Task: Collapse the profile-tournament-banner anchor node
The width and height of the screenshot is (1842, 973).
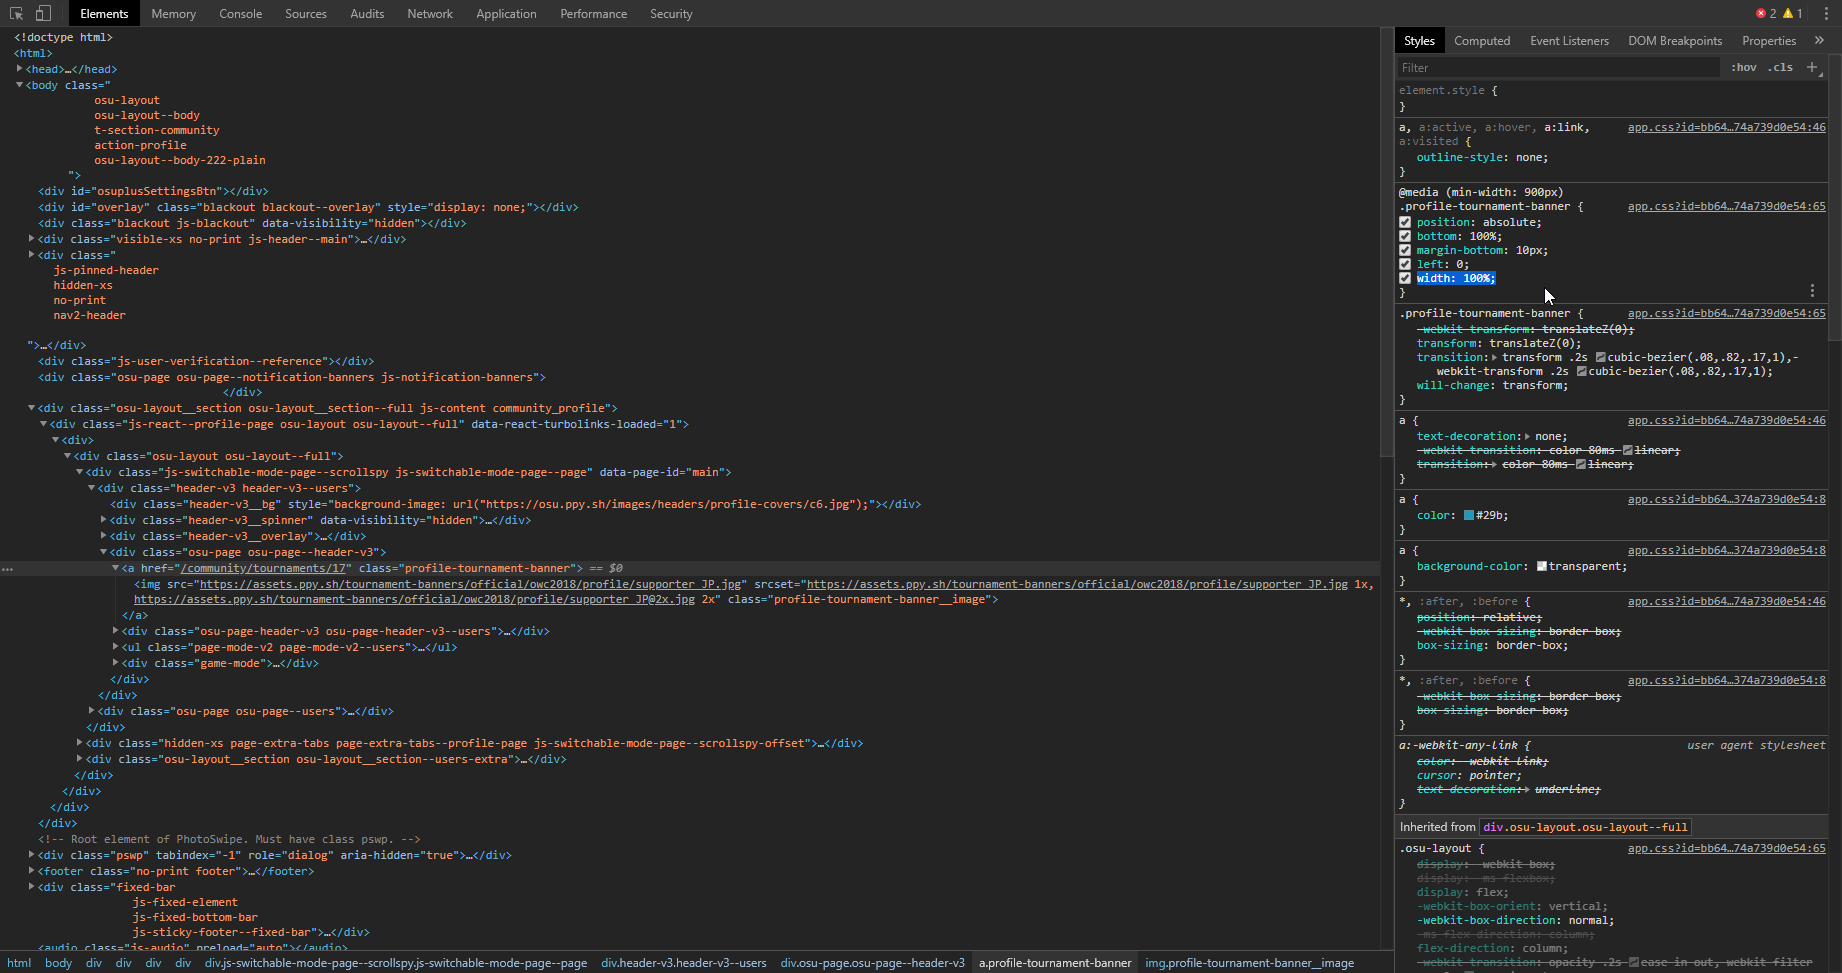Action: coord(116,568)
